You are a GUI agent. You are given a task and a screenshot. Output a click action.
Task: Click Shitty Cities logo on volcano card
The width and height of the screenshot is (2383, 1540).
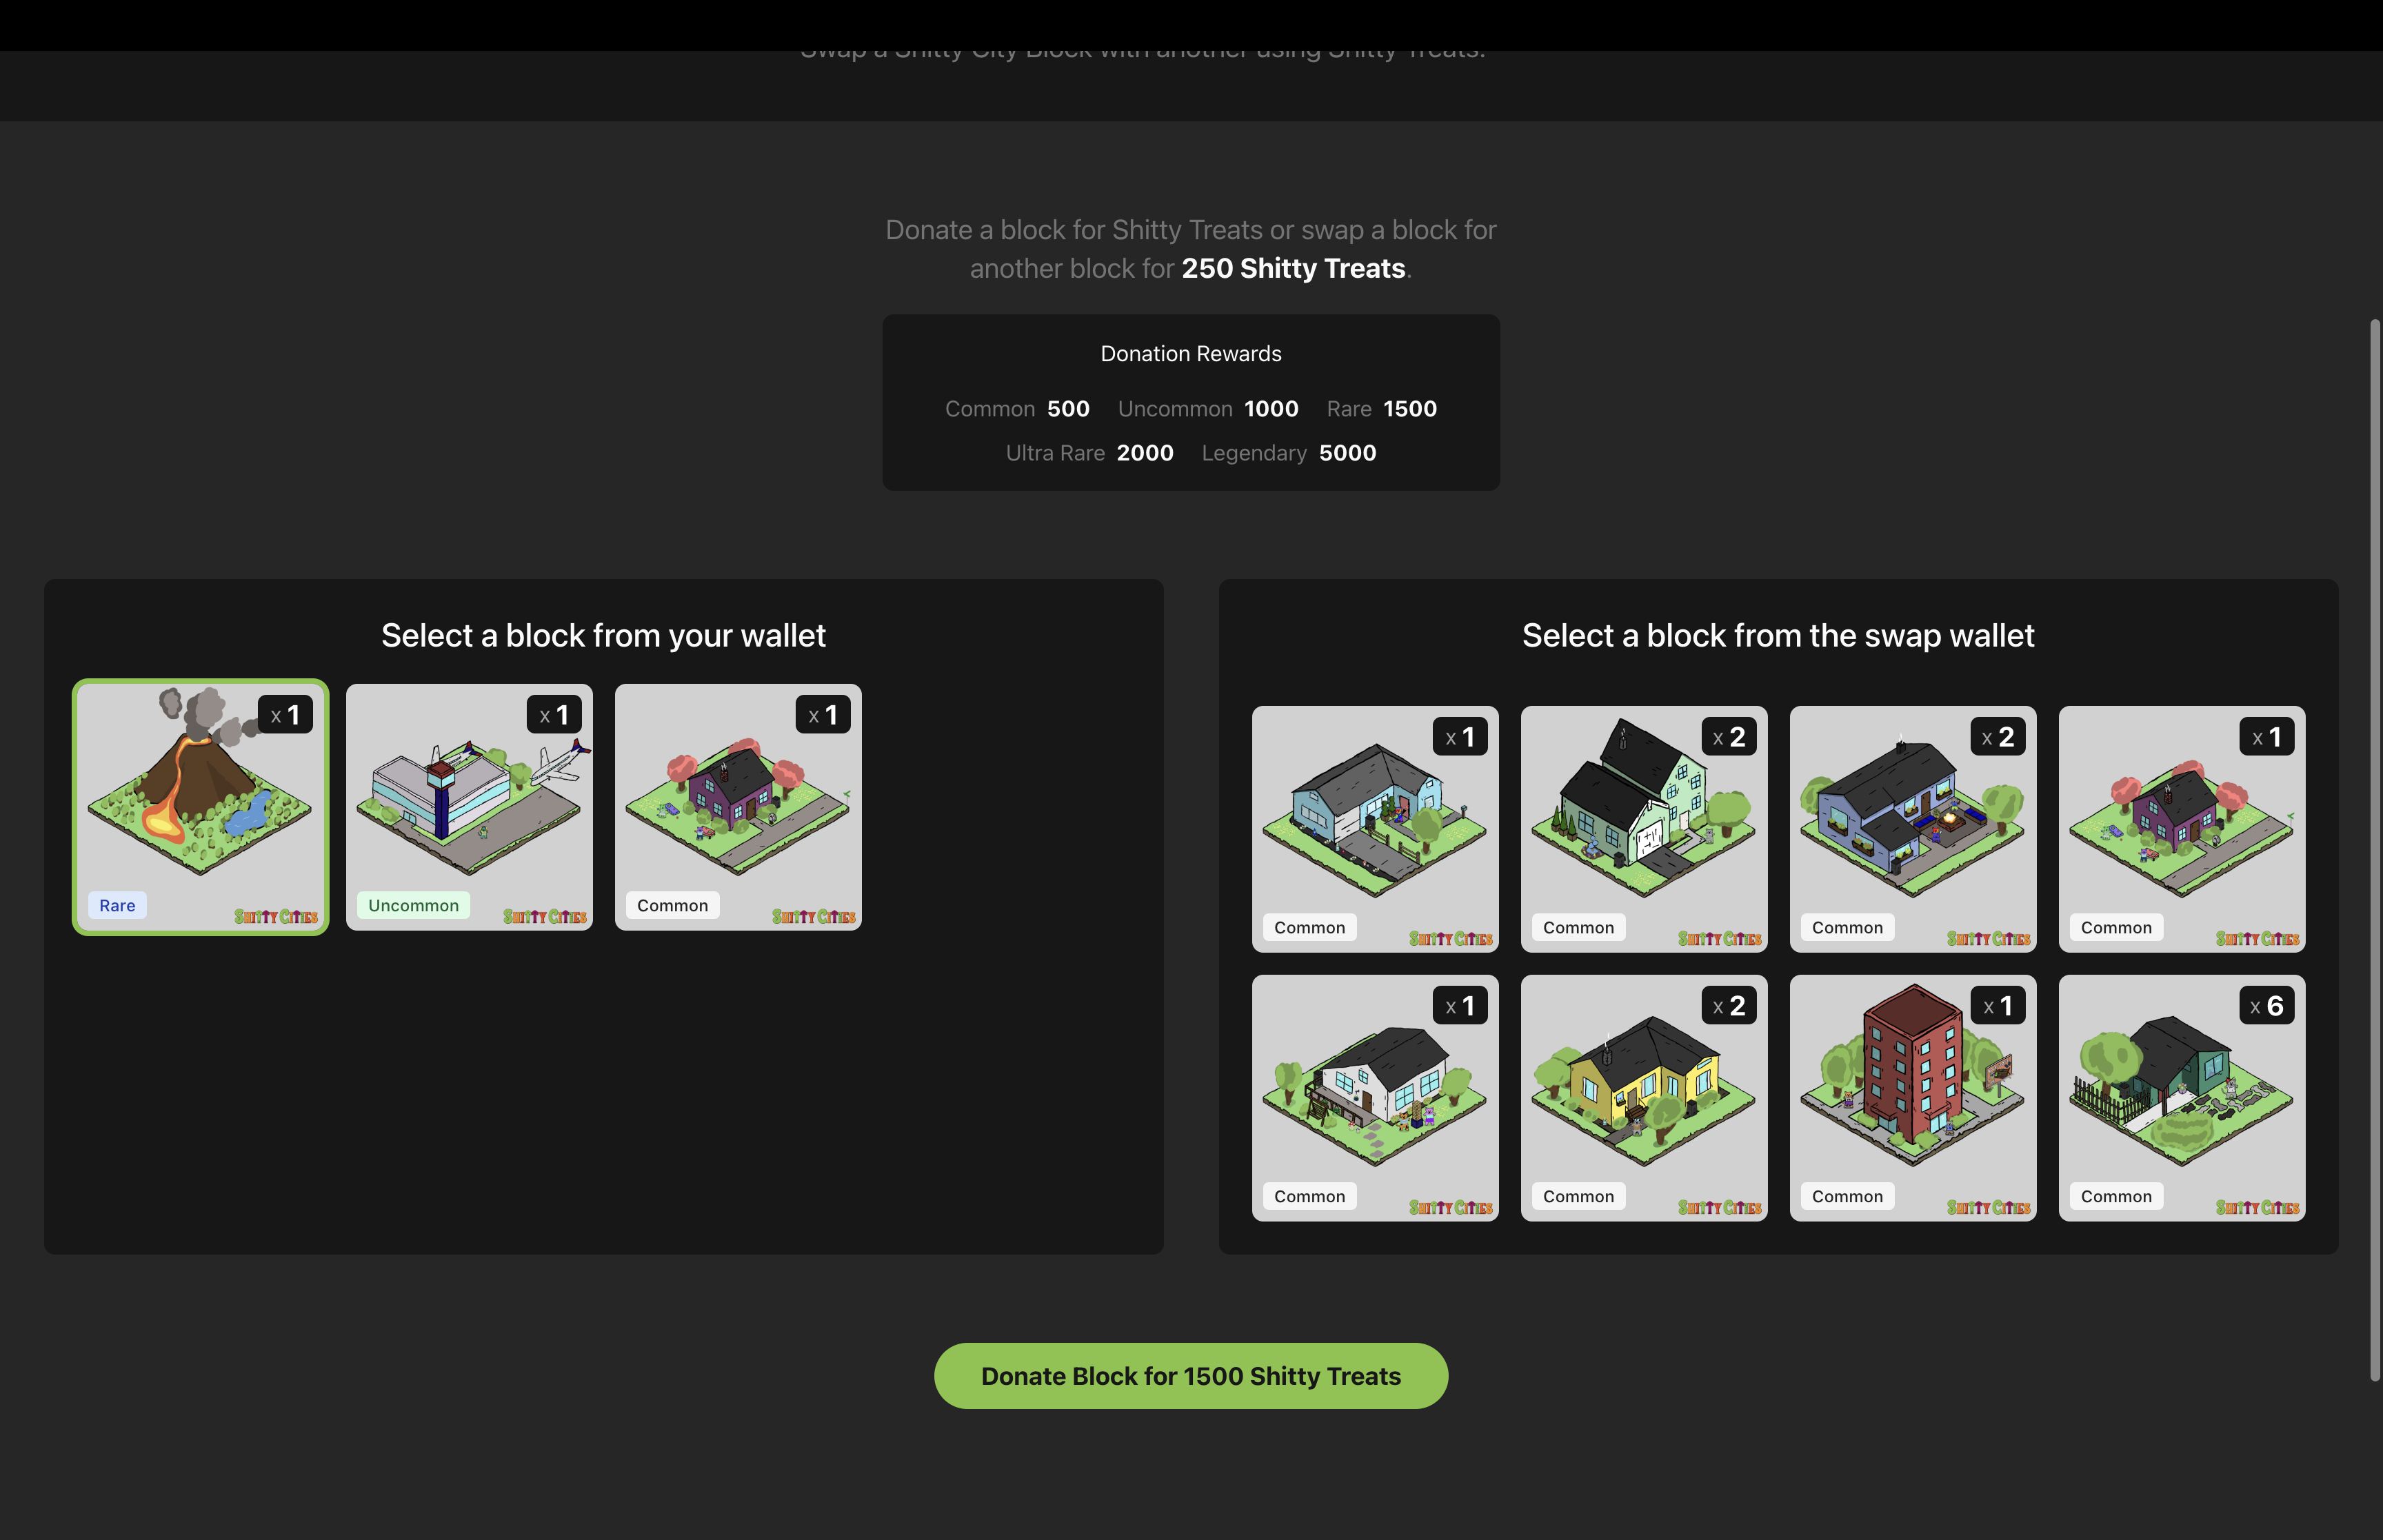pos(276,917)
